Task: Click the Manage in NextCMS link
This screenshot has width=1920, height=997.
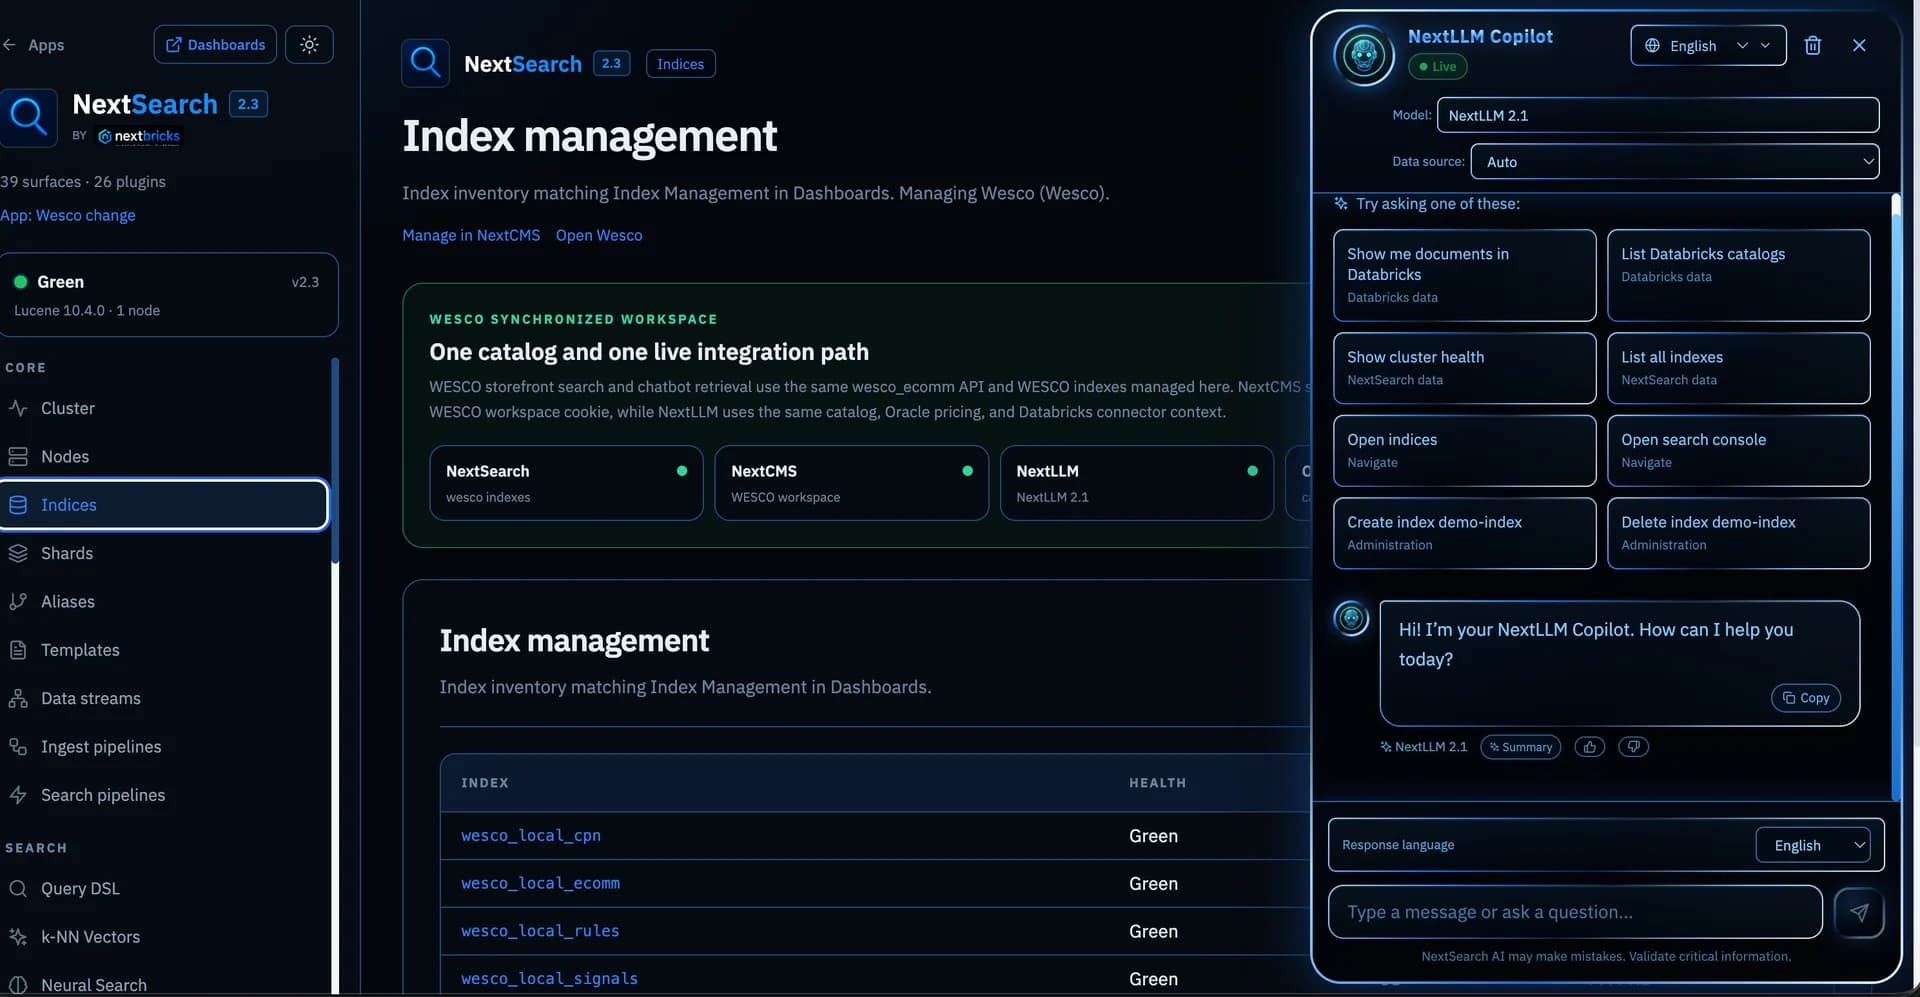Action: pos(471,235)
